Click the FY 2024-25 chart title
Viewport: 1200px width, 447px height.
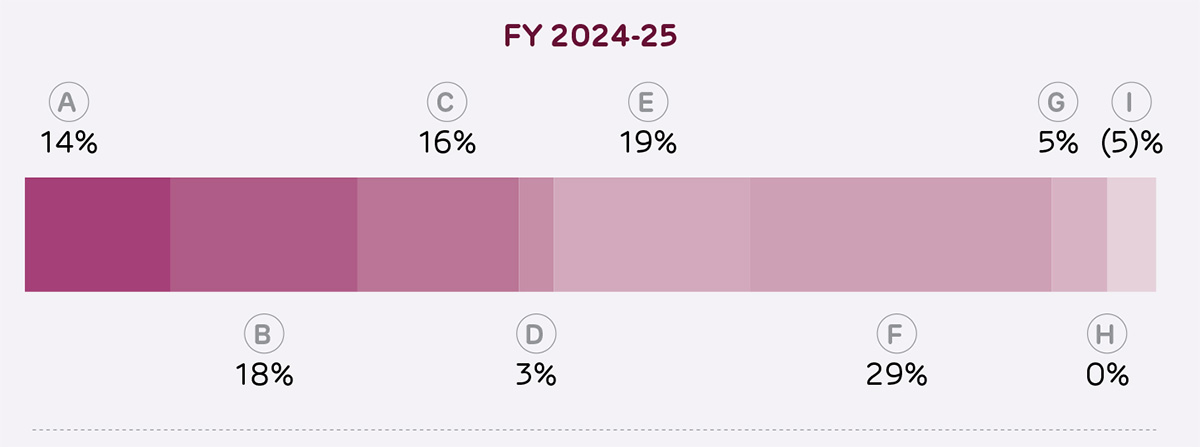click(x=592, y=36)
